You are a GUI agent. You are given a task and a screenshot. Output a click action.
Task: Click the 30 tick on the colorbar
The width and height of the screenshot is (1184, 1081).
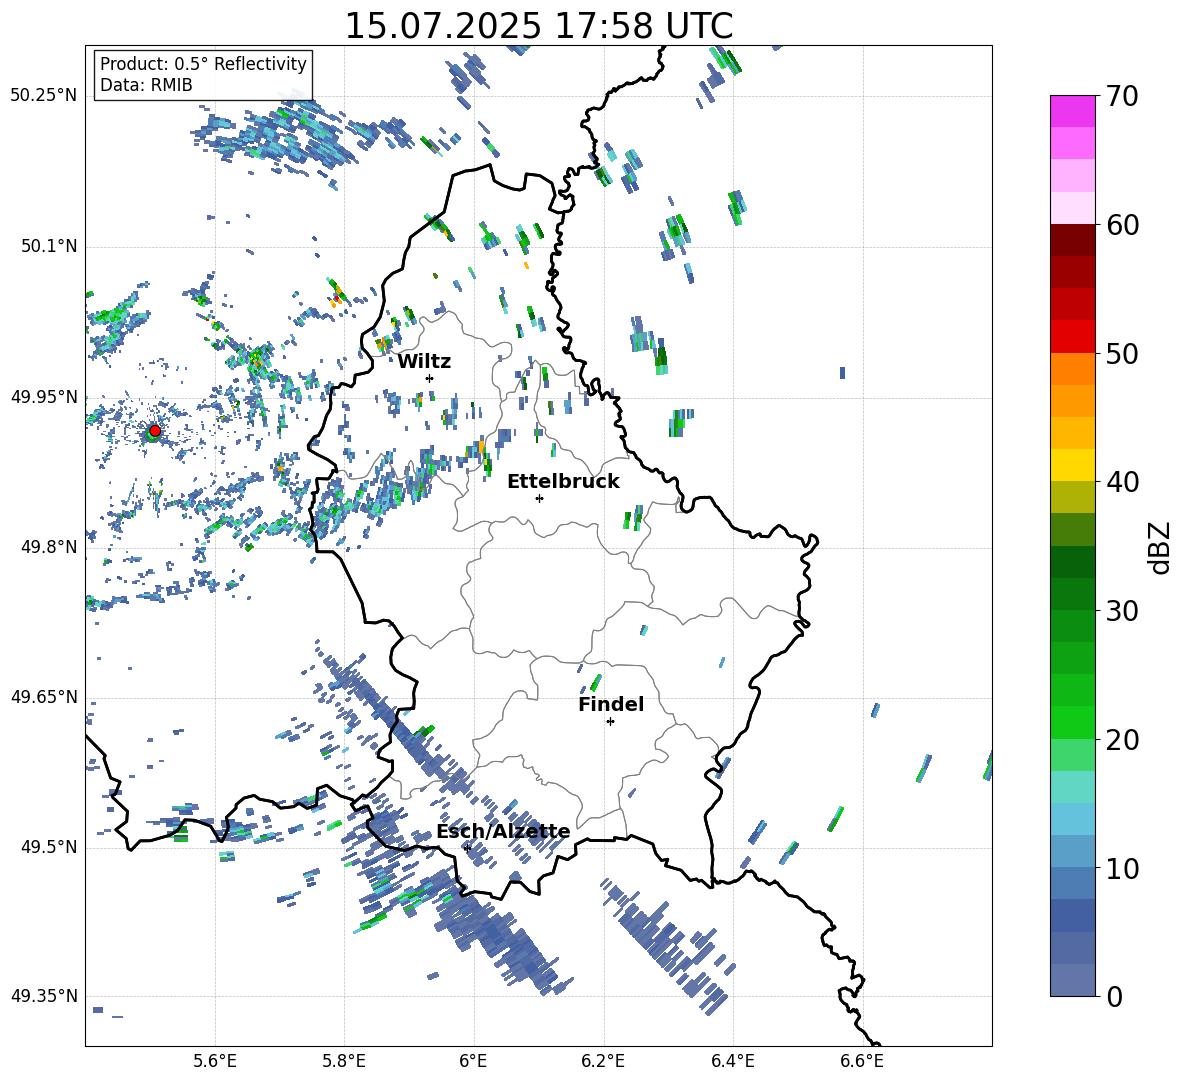coord(1121,611)
